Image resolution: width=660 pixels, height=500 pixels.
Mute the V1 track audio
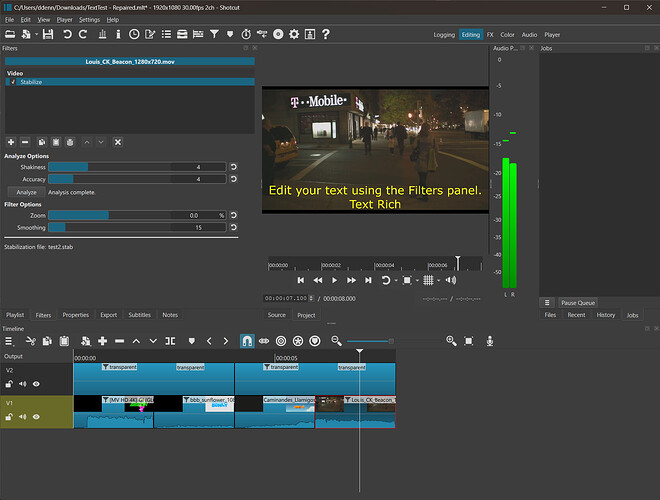[x=22, y=417]
